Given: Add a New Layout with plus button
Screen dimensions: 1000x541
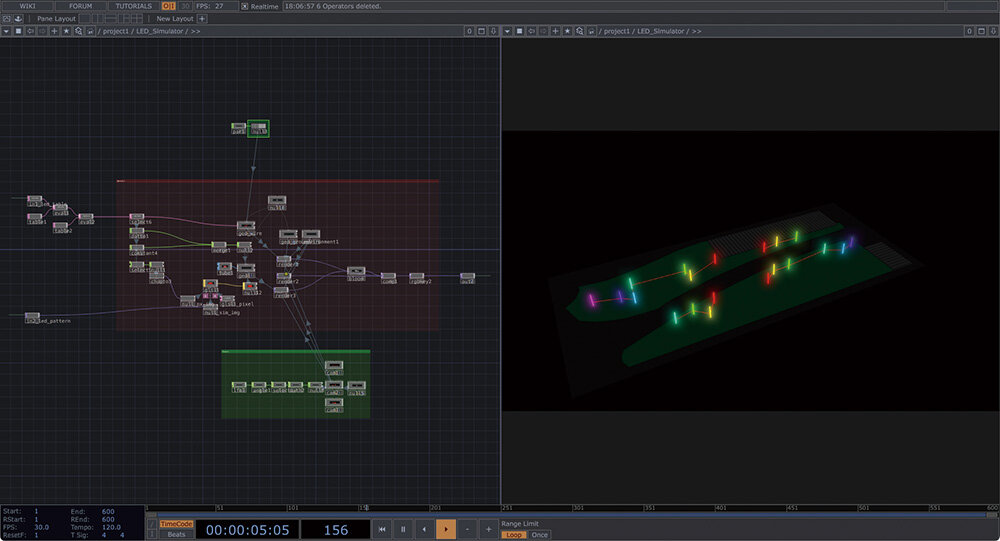Looking at the screenshot, I should click(202, 18).
